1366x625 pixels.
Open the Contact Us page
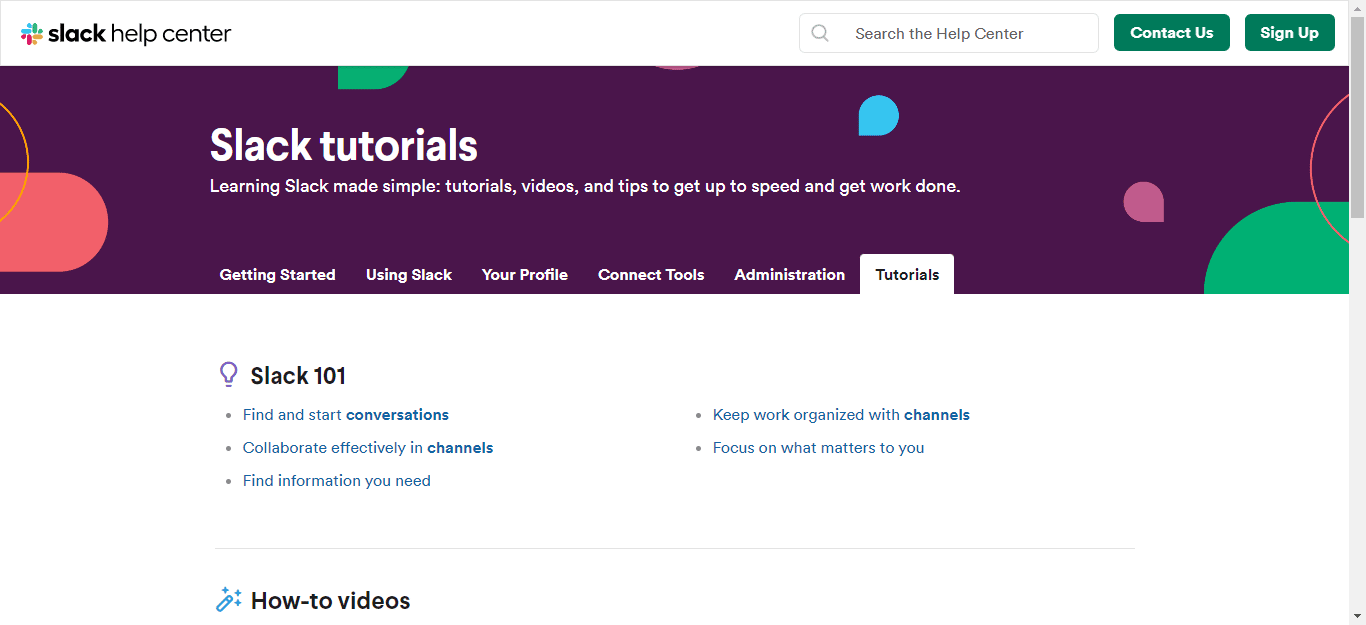coord(1171,33)
